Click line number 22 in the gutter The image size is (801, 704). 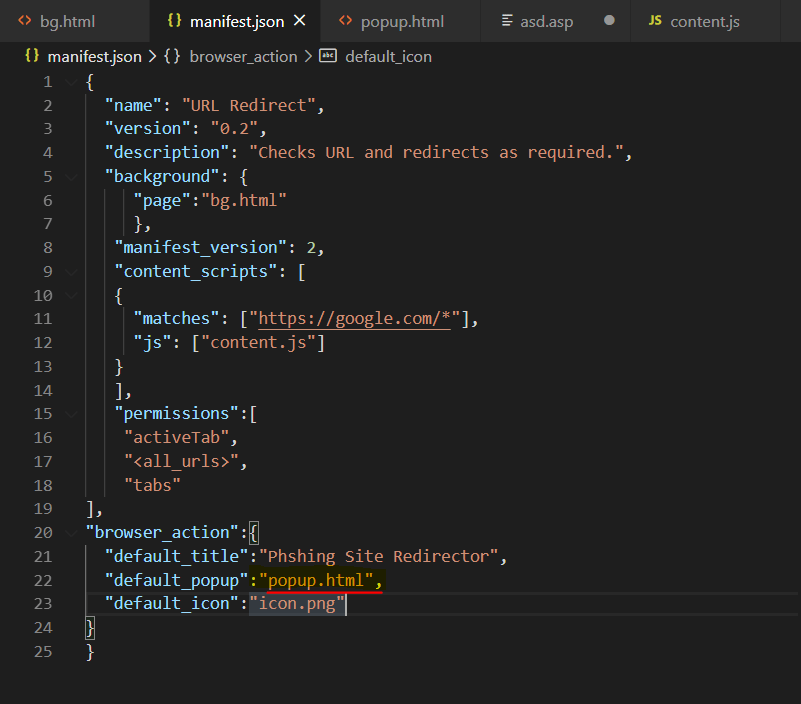coord(42,580)
